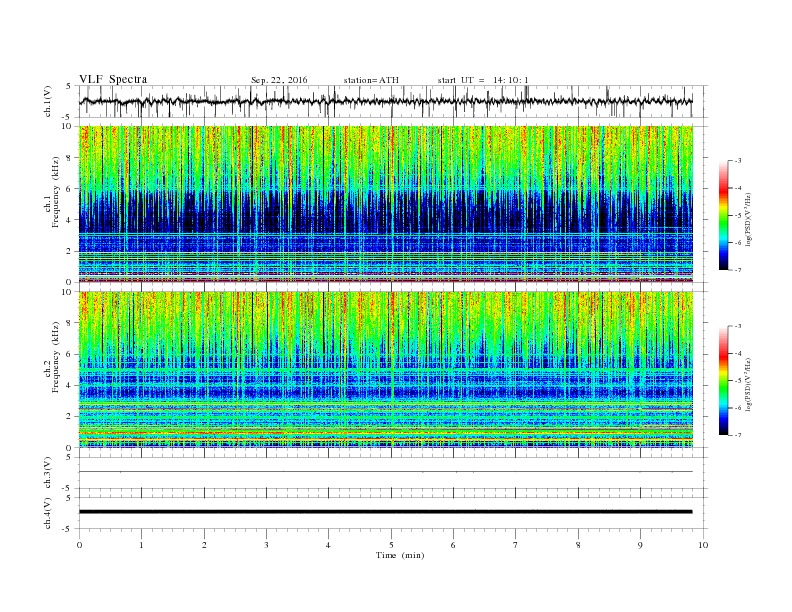Click the "8" kHz tick of ch.1 spectrogram
792x612 pixels.
pyautogui.click(x=69, y=158)
